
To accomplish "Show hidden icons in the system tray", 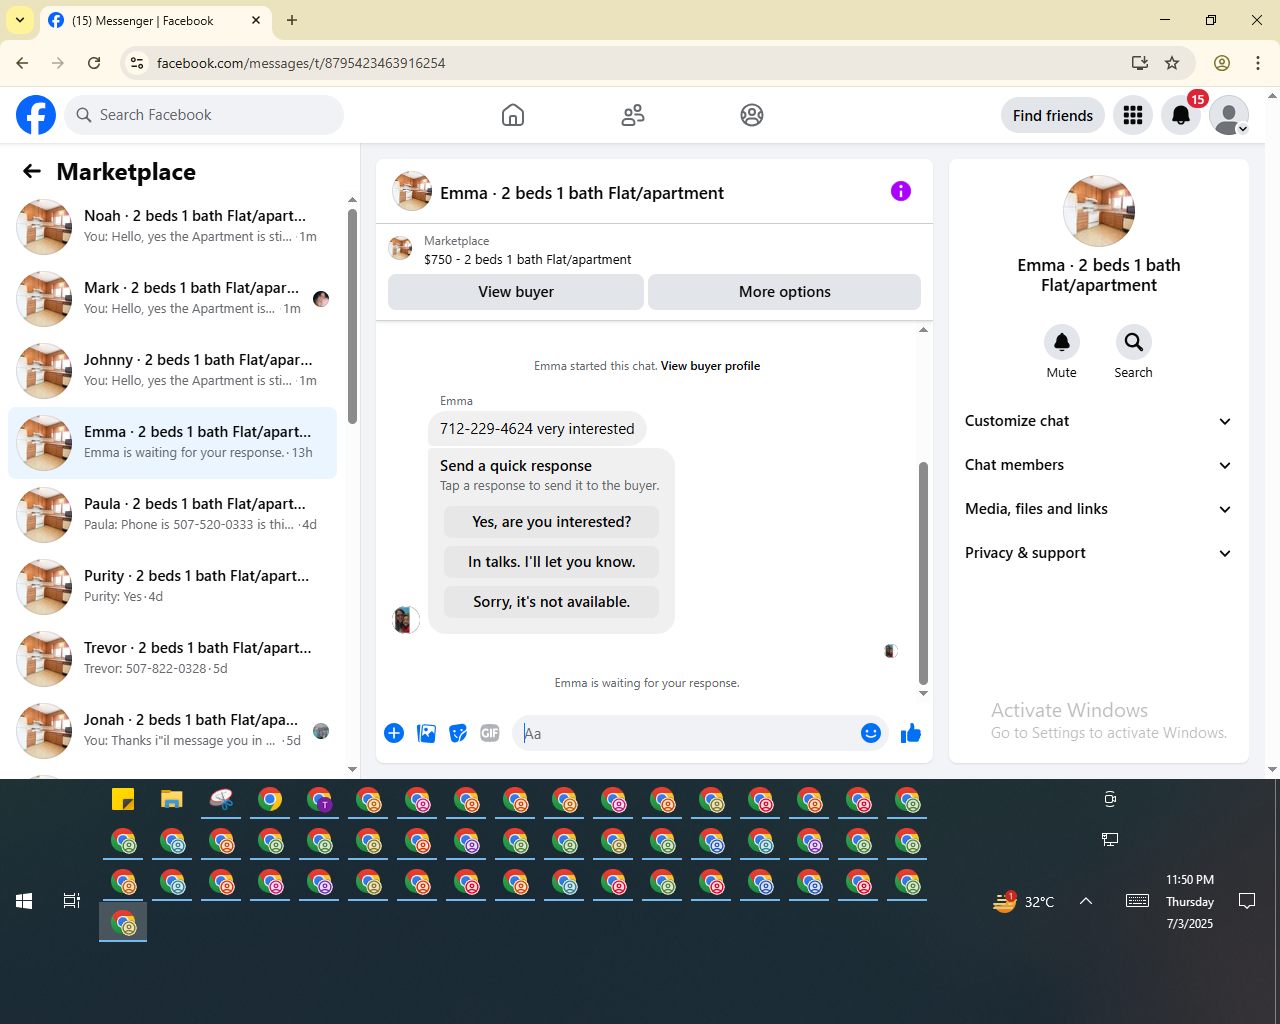I will tap(1086, 901).
